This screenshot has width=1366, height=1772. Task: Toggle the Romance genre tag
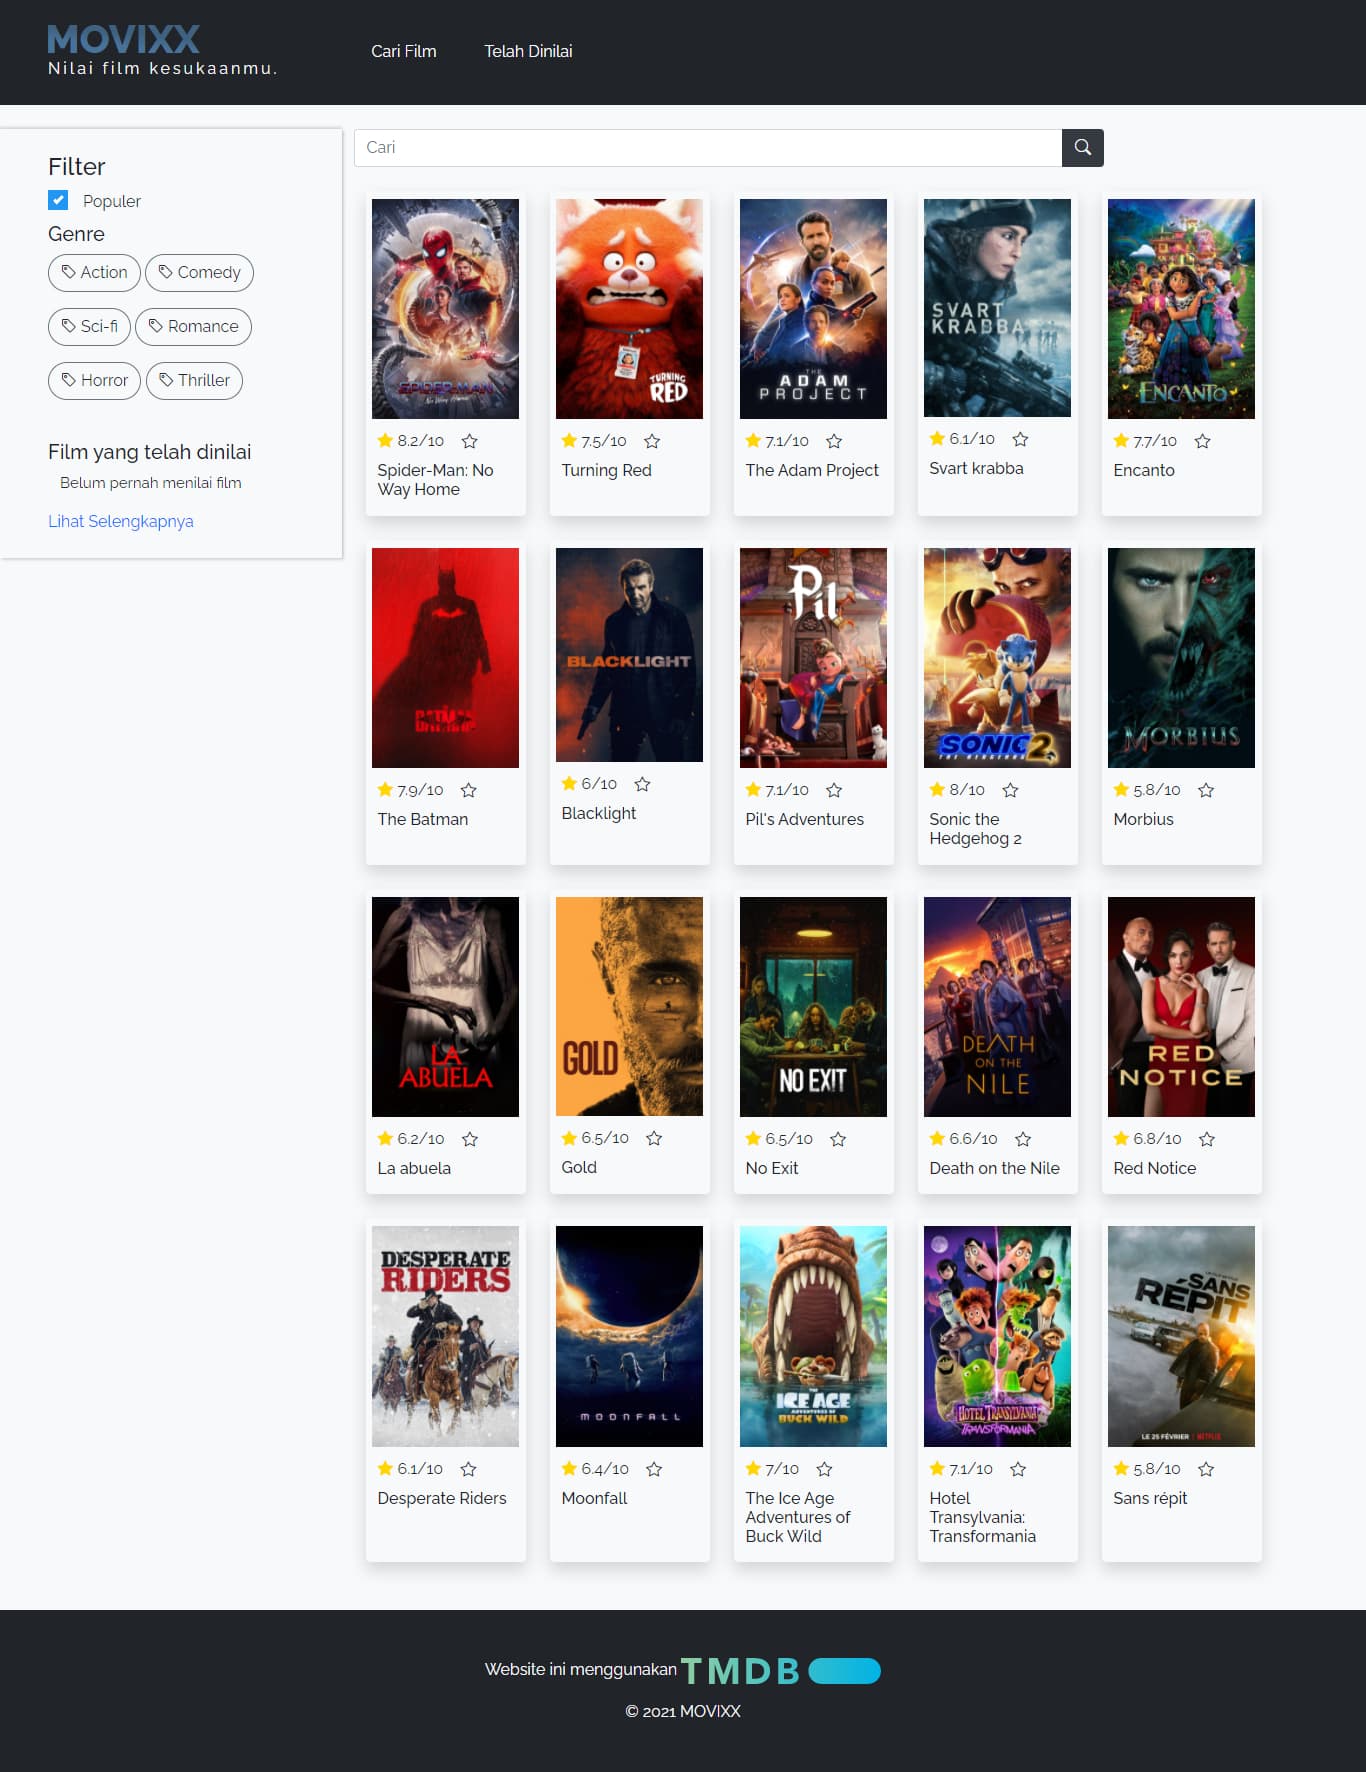(x=193, y=326)
